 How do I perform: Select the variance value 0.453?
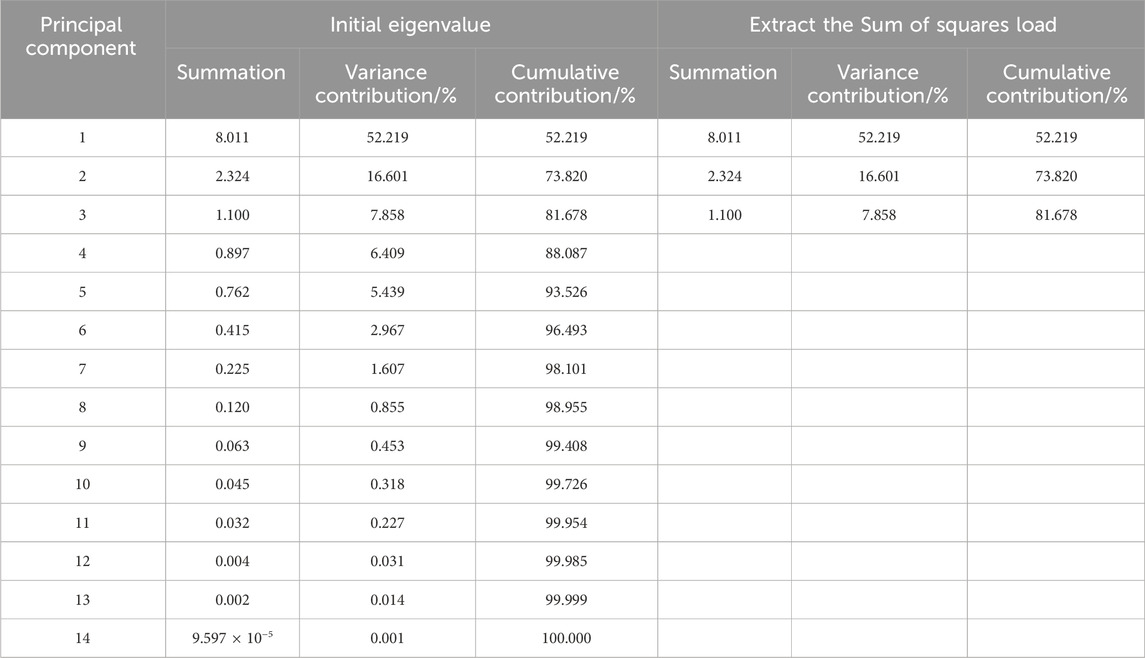[x=387, y=446]
